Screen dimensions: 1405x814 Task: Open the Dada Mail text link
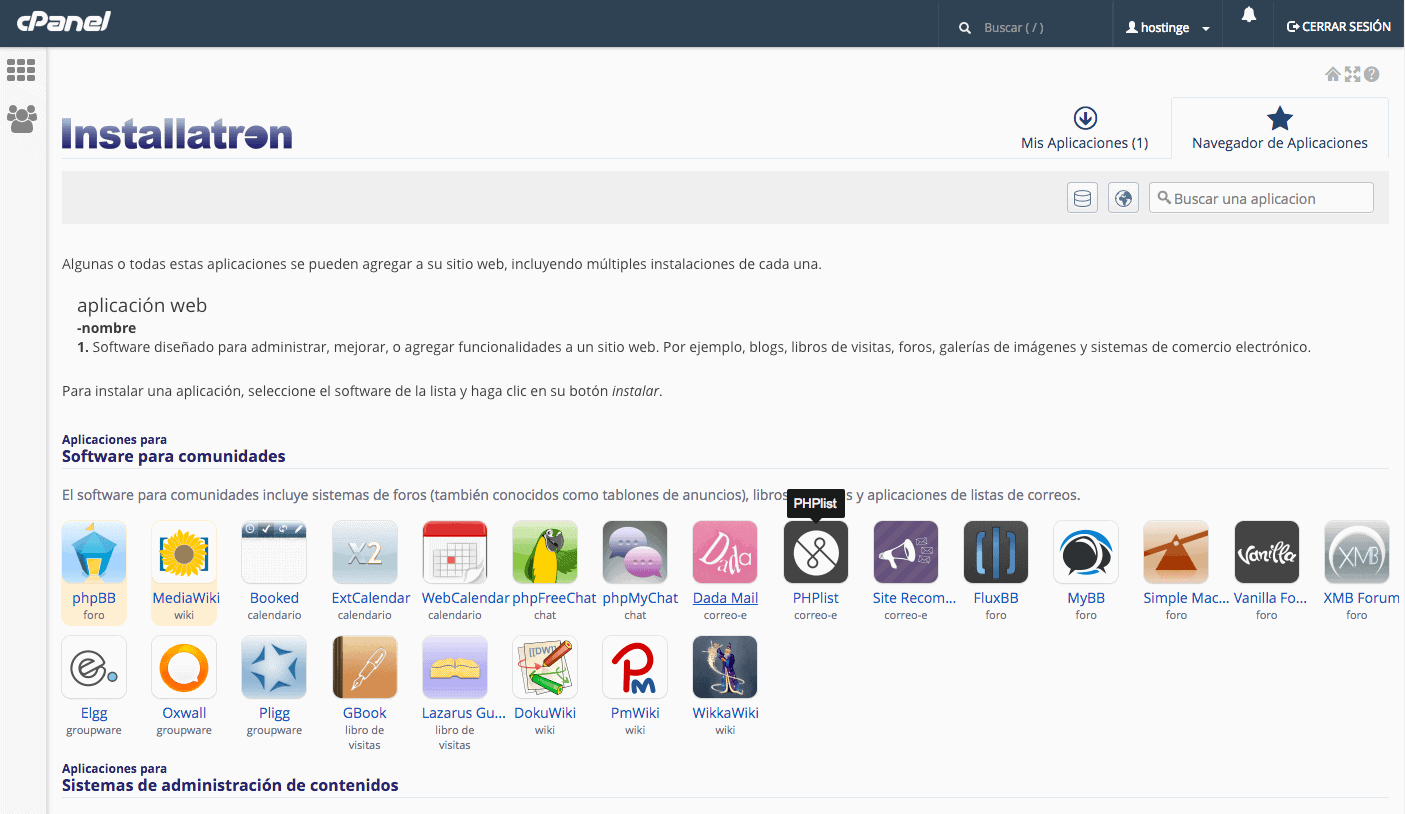pos(725,598)
